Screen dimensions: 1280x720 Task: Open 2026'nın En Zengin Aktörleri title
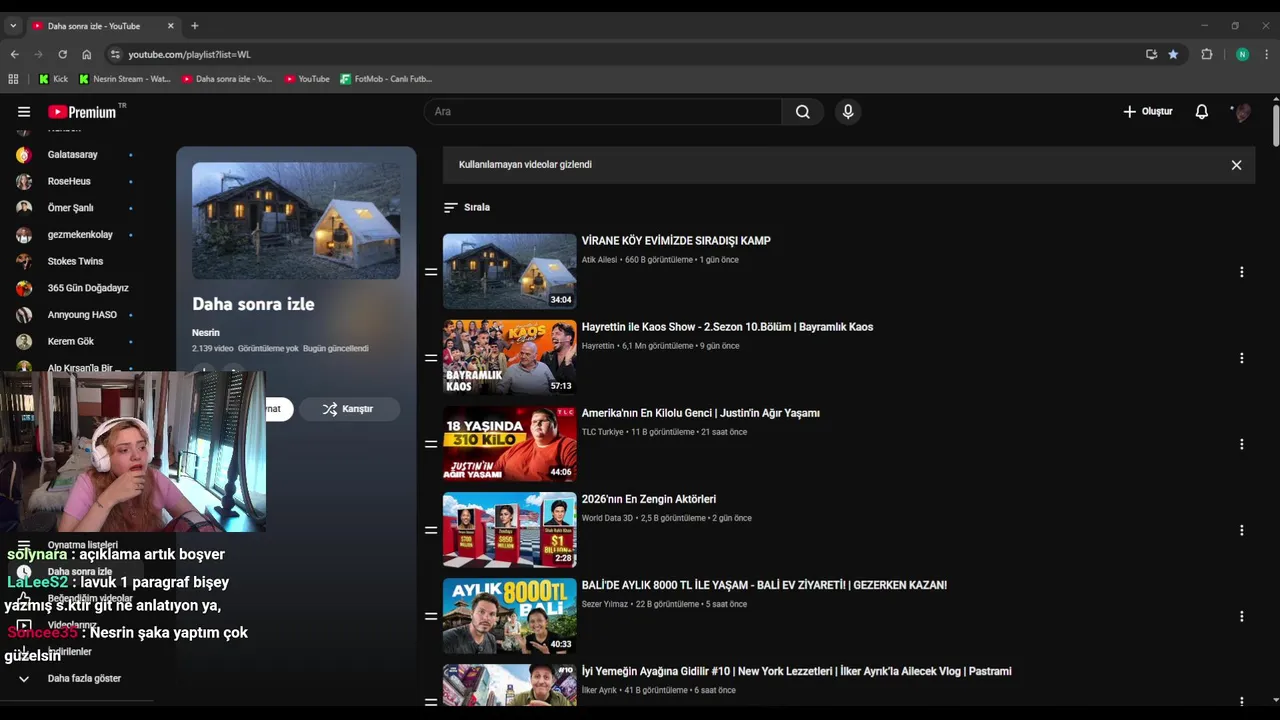tap(649, 499)
